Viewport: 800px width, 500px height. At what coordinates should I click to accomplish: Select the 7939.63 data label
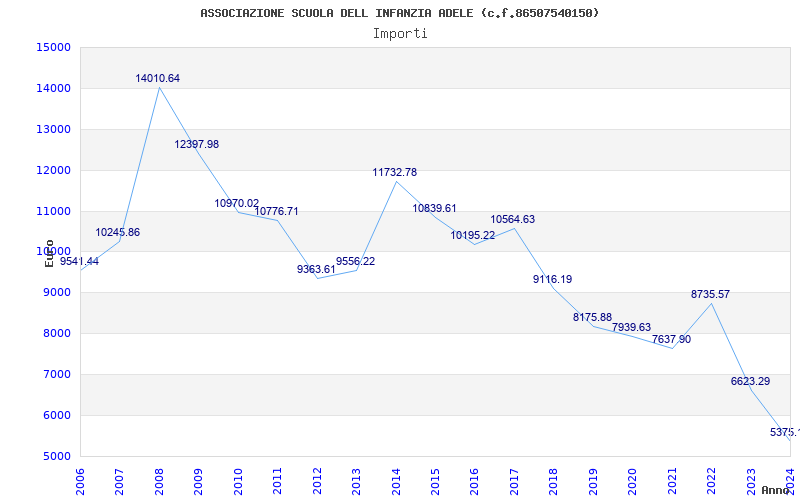tap(632, 328)
